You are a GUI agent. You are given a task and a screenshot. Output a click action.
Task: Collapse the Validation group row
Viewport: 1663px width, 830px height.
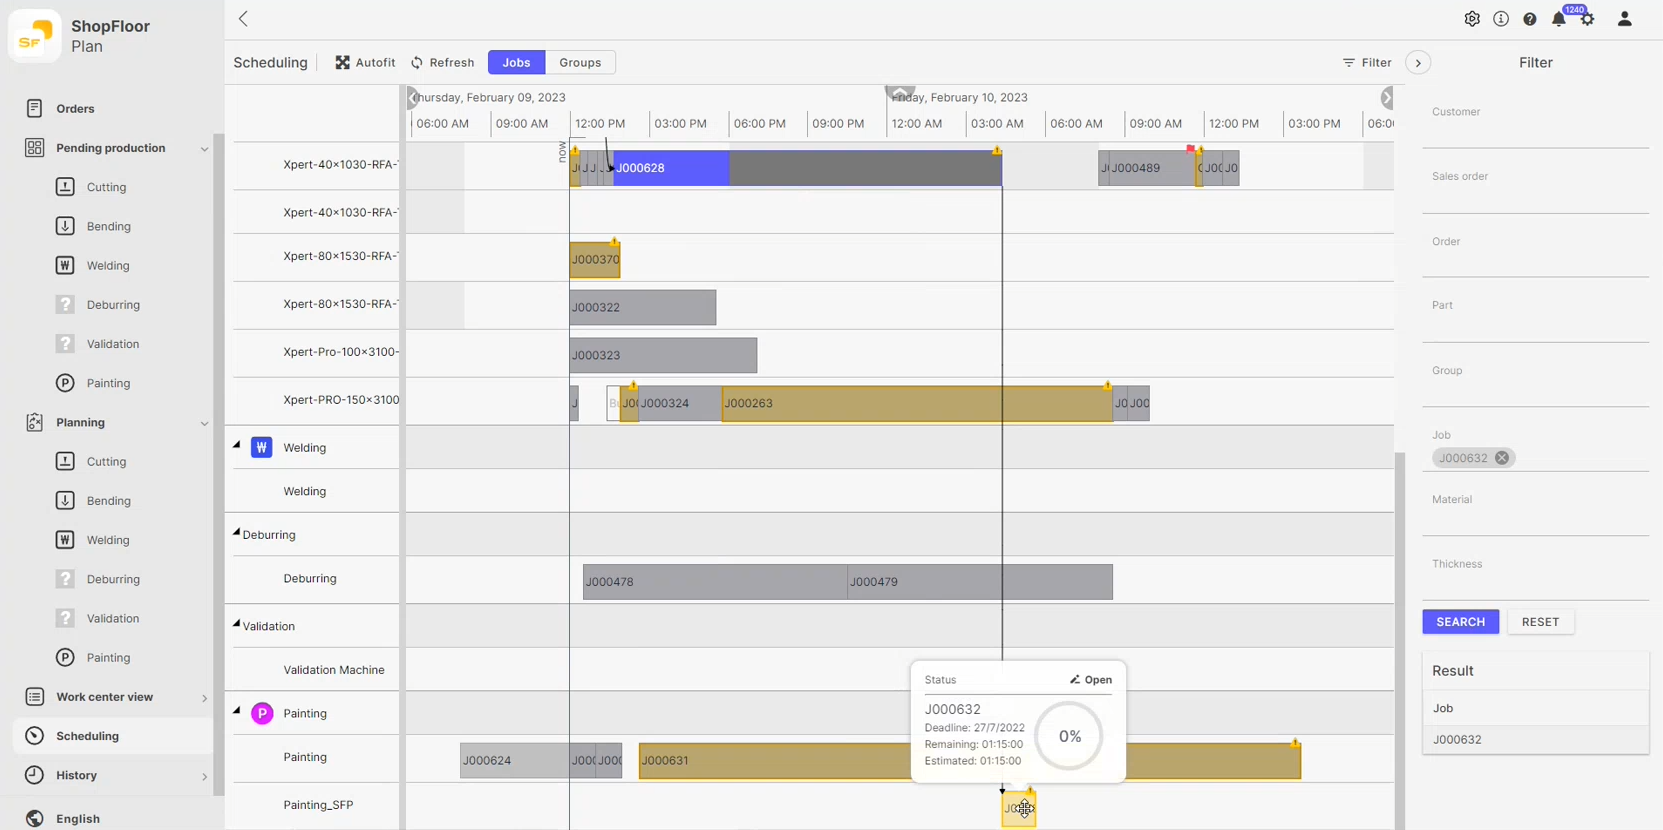pyautogui.click(x=237, y=623)
